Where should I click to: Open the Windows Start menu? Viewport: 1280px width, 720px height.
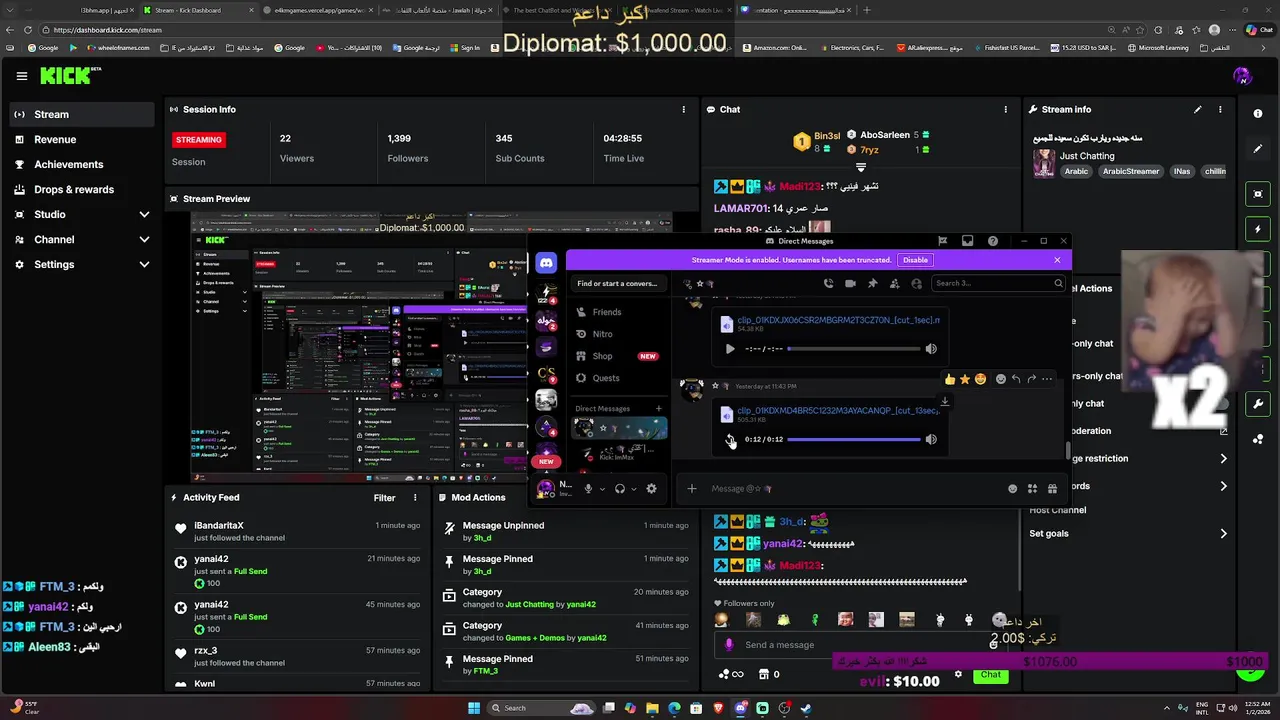coord(474,708)
